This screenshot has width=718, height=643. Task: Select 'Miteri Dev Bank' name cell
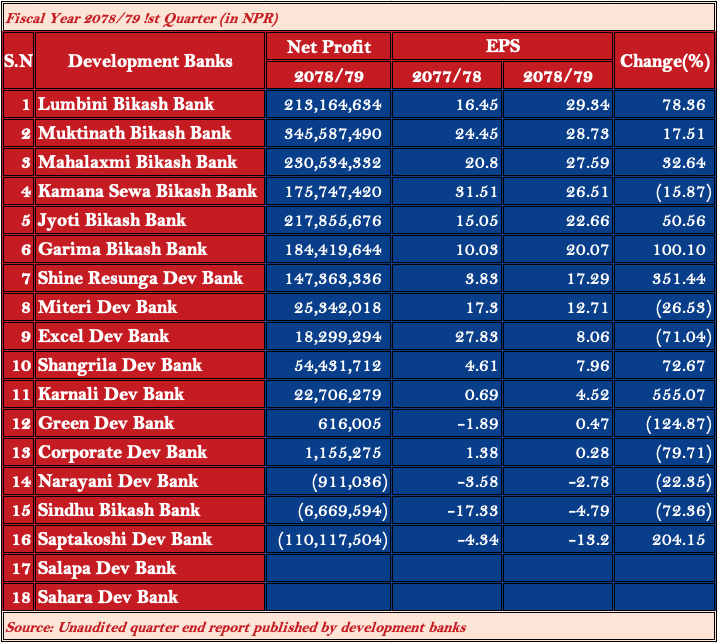[x=150, y=307]
